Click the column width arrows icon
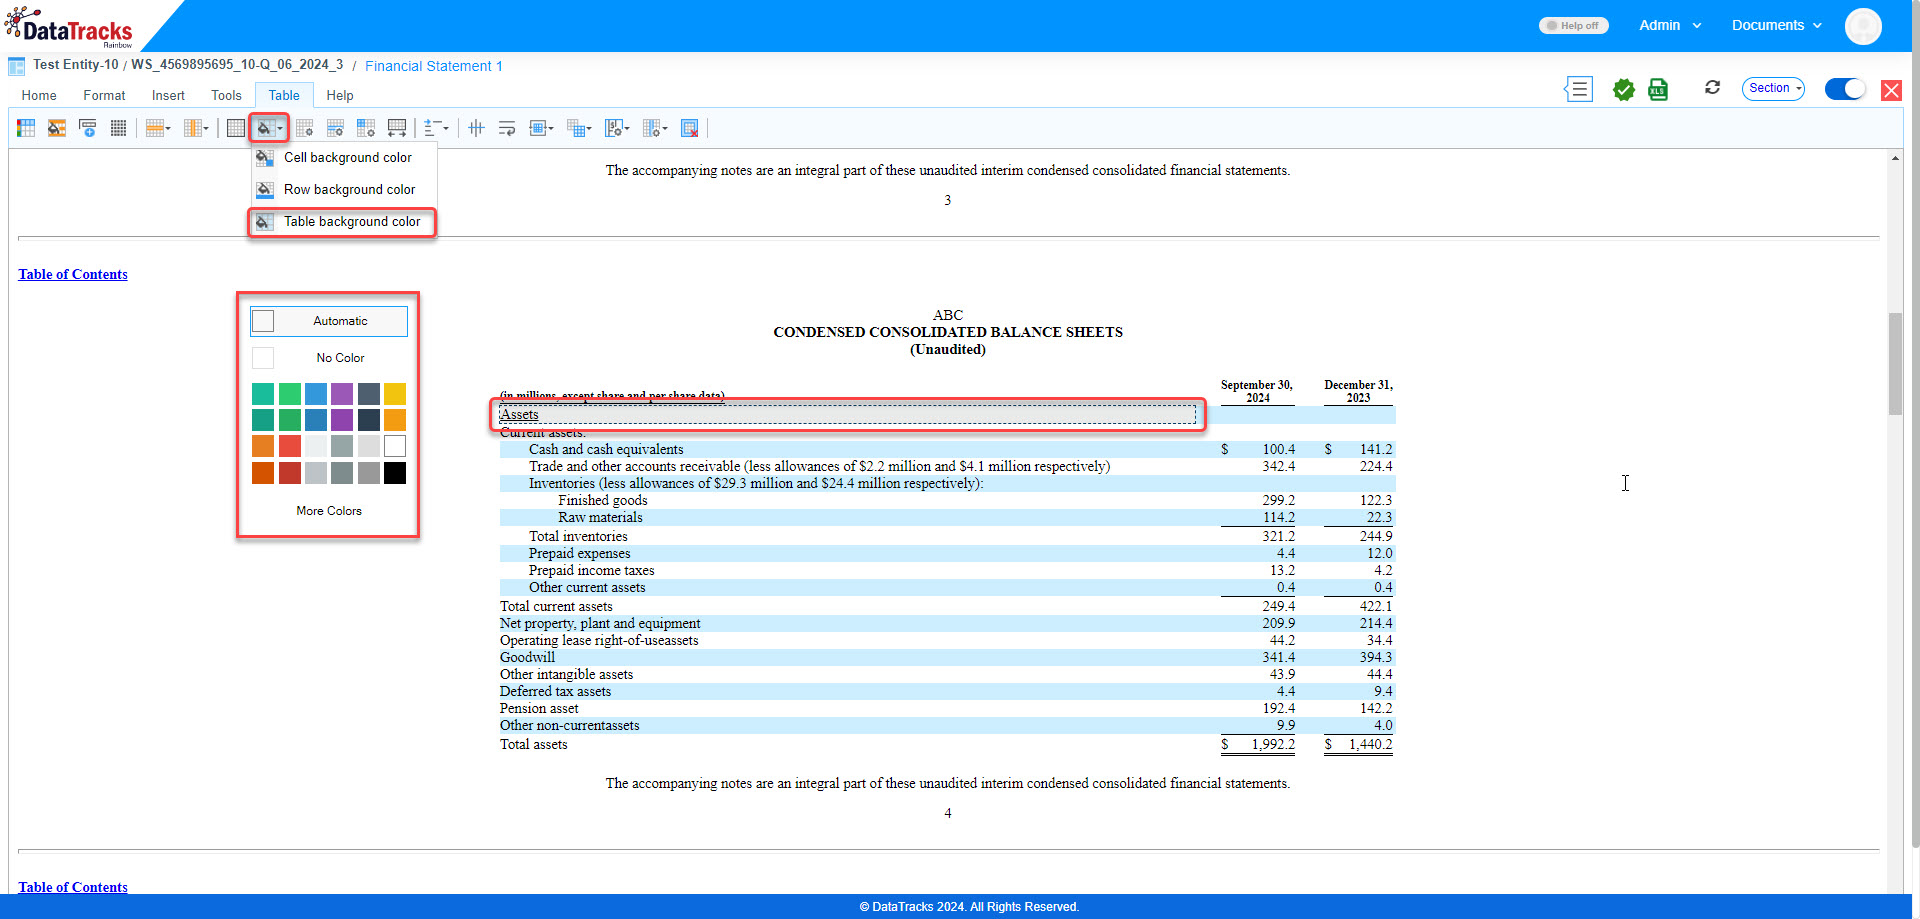 point(397,128)
